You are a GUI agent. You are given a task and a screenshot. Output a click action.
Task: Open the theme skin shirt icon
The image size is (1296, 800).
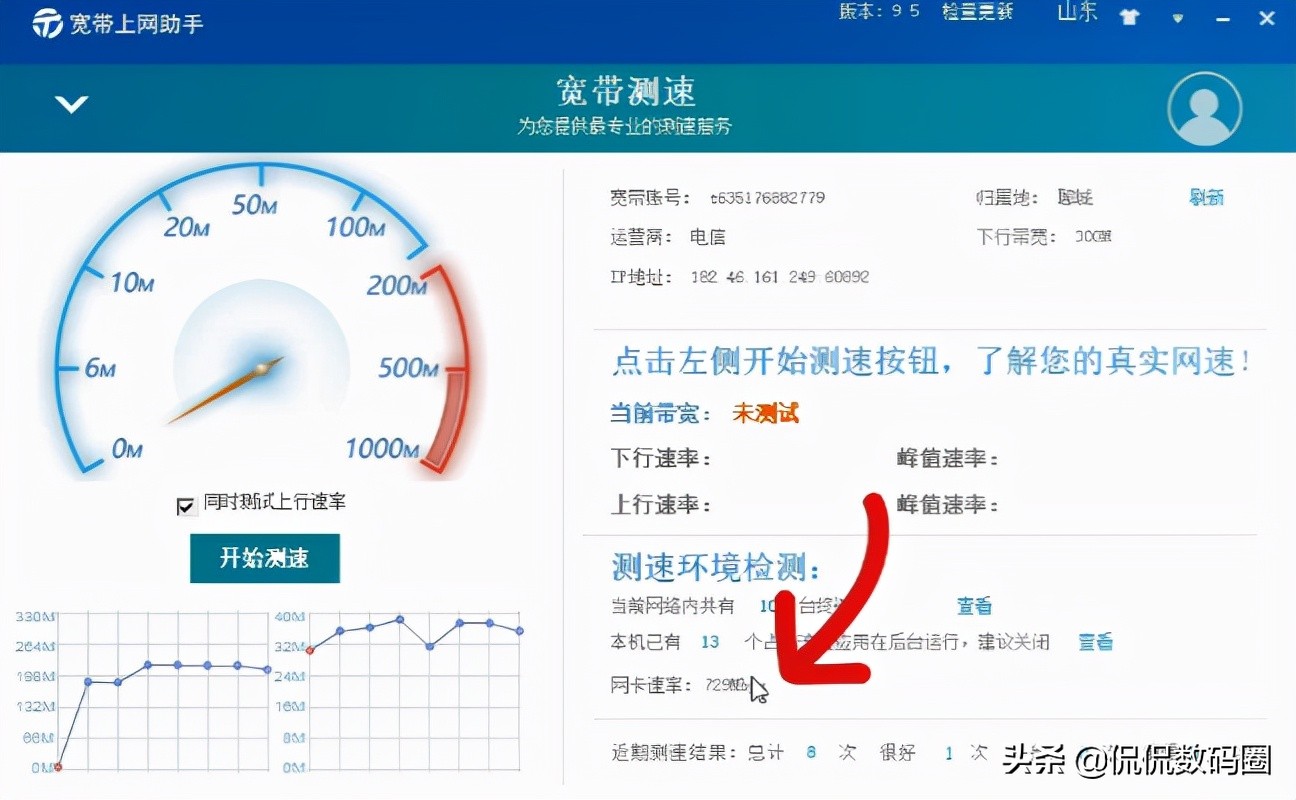1128,16
